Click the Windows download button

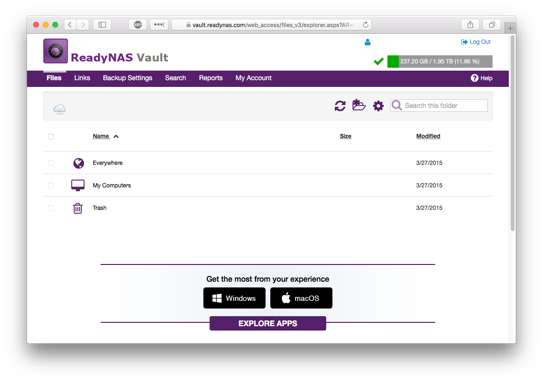click(234, 298)
